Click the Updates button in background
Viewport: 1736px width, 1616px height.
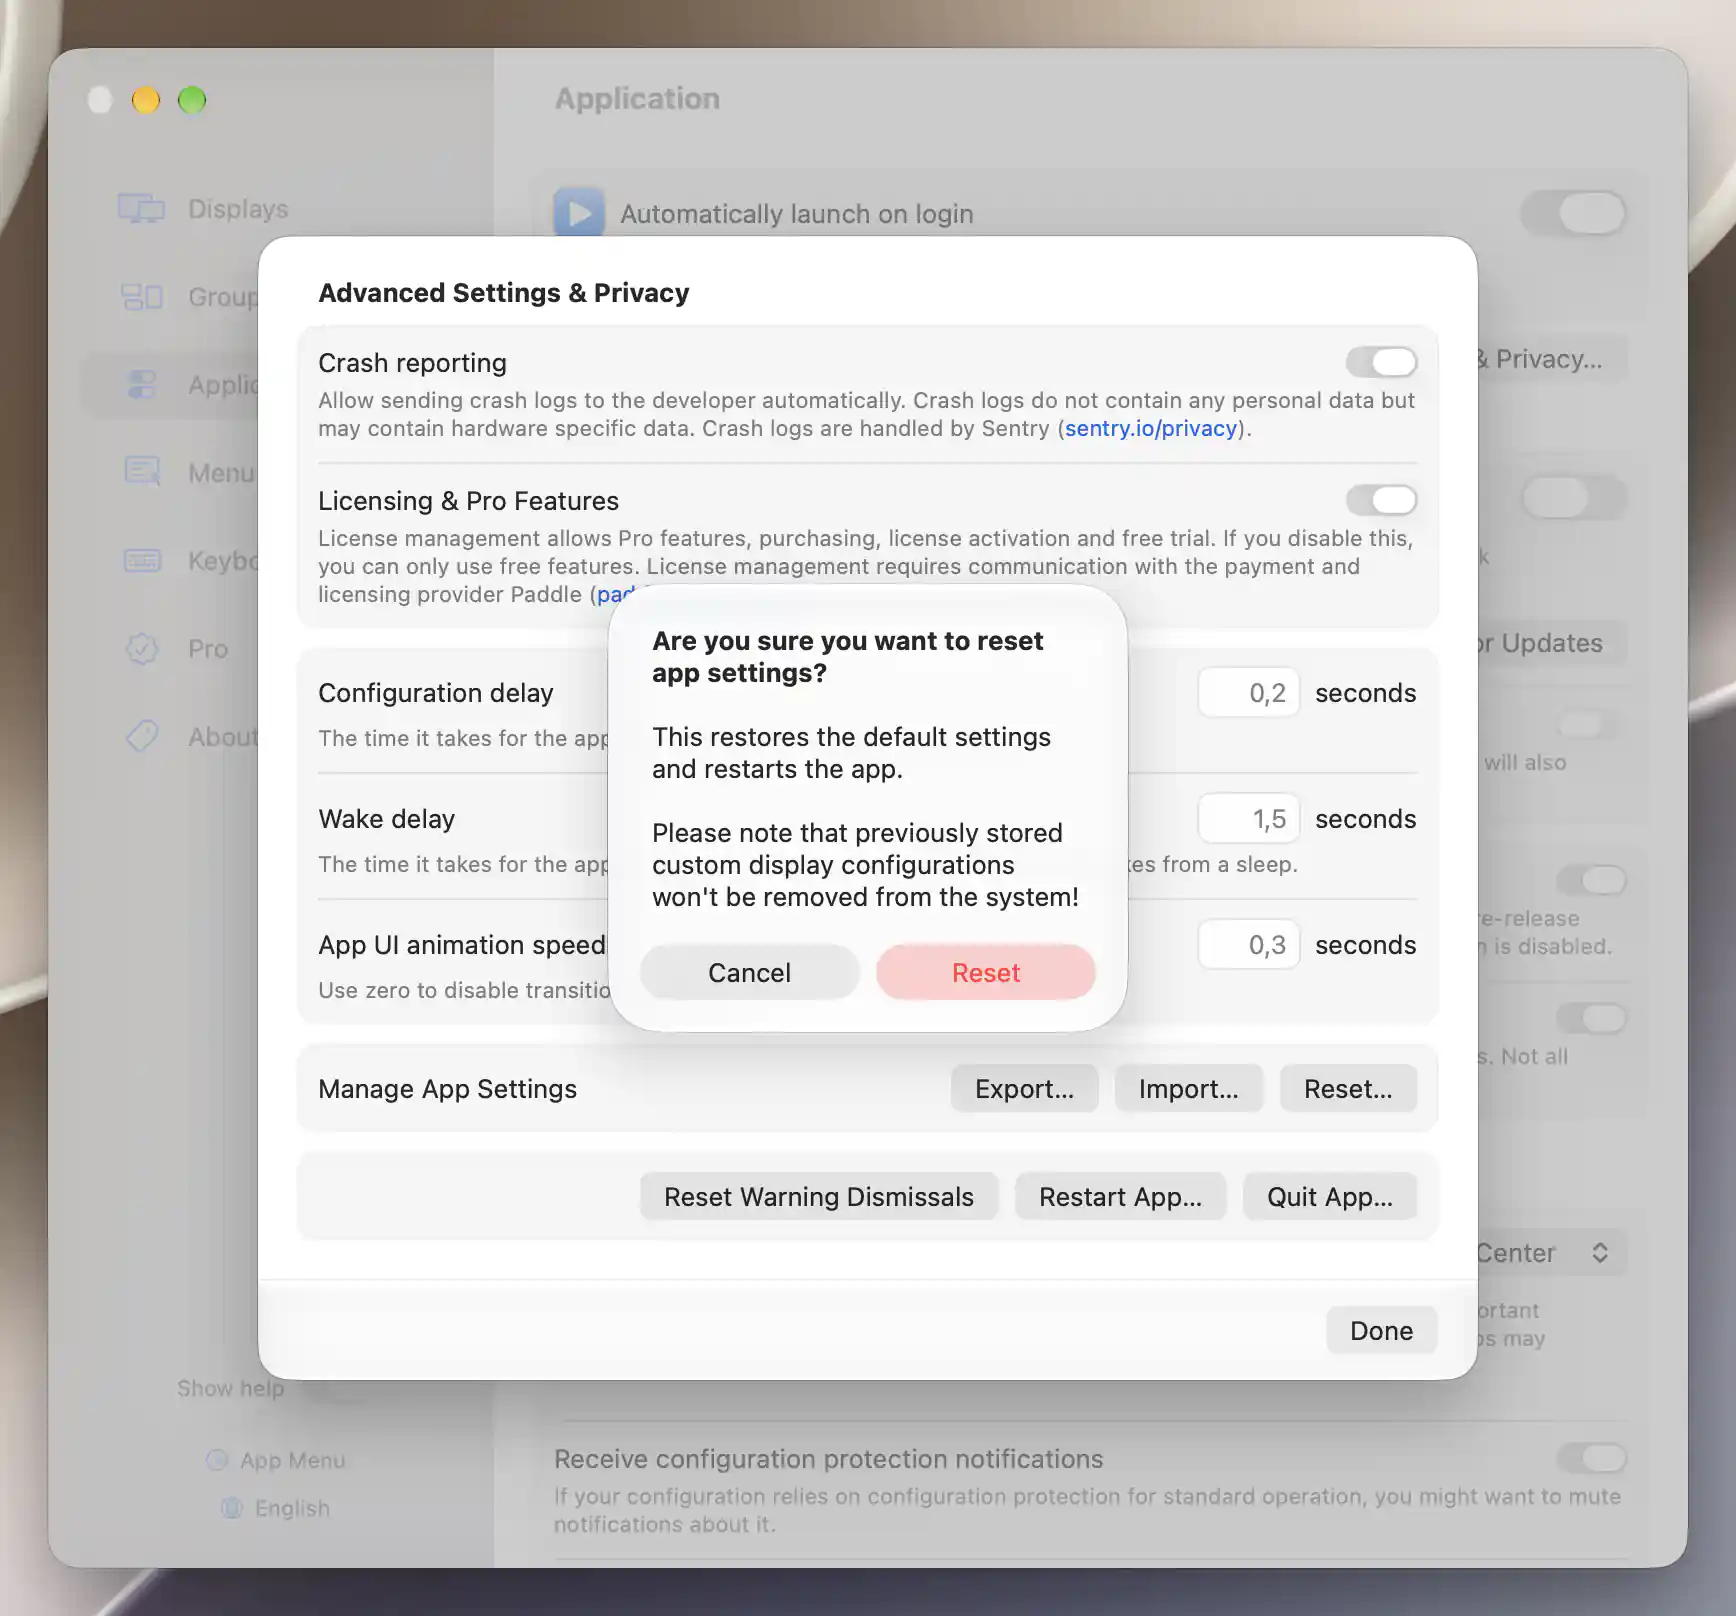pos(1552,643)
